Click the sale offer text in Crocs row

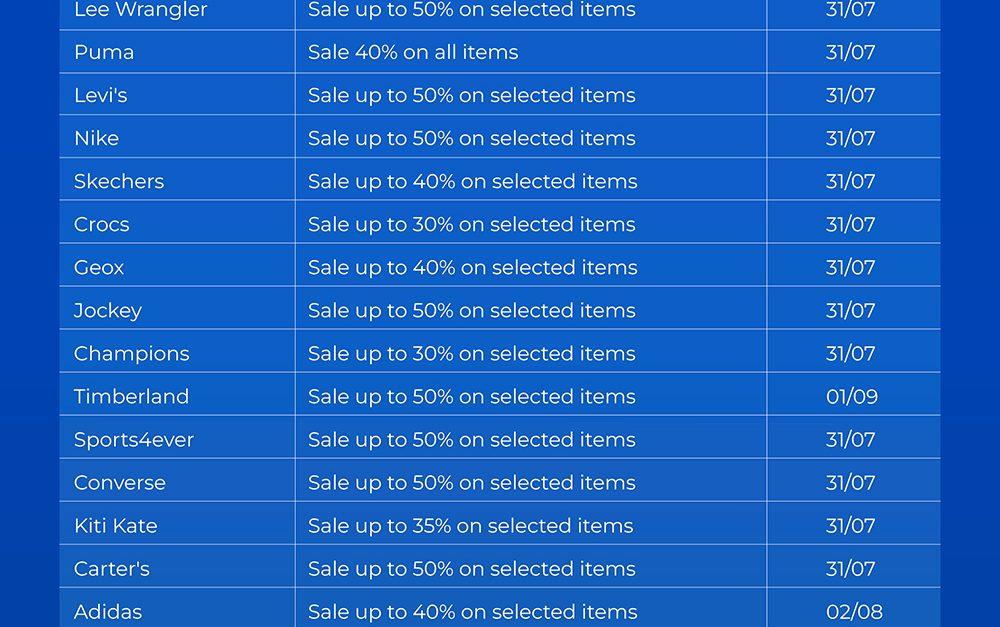[x=471, y=224]
